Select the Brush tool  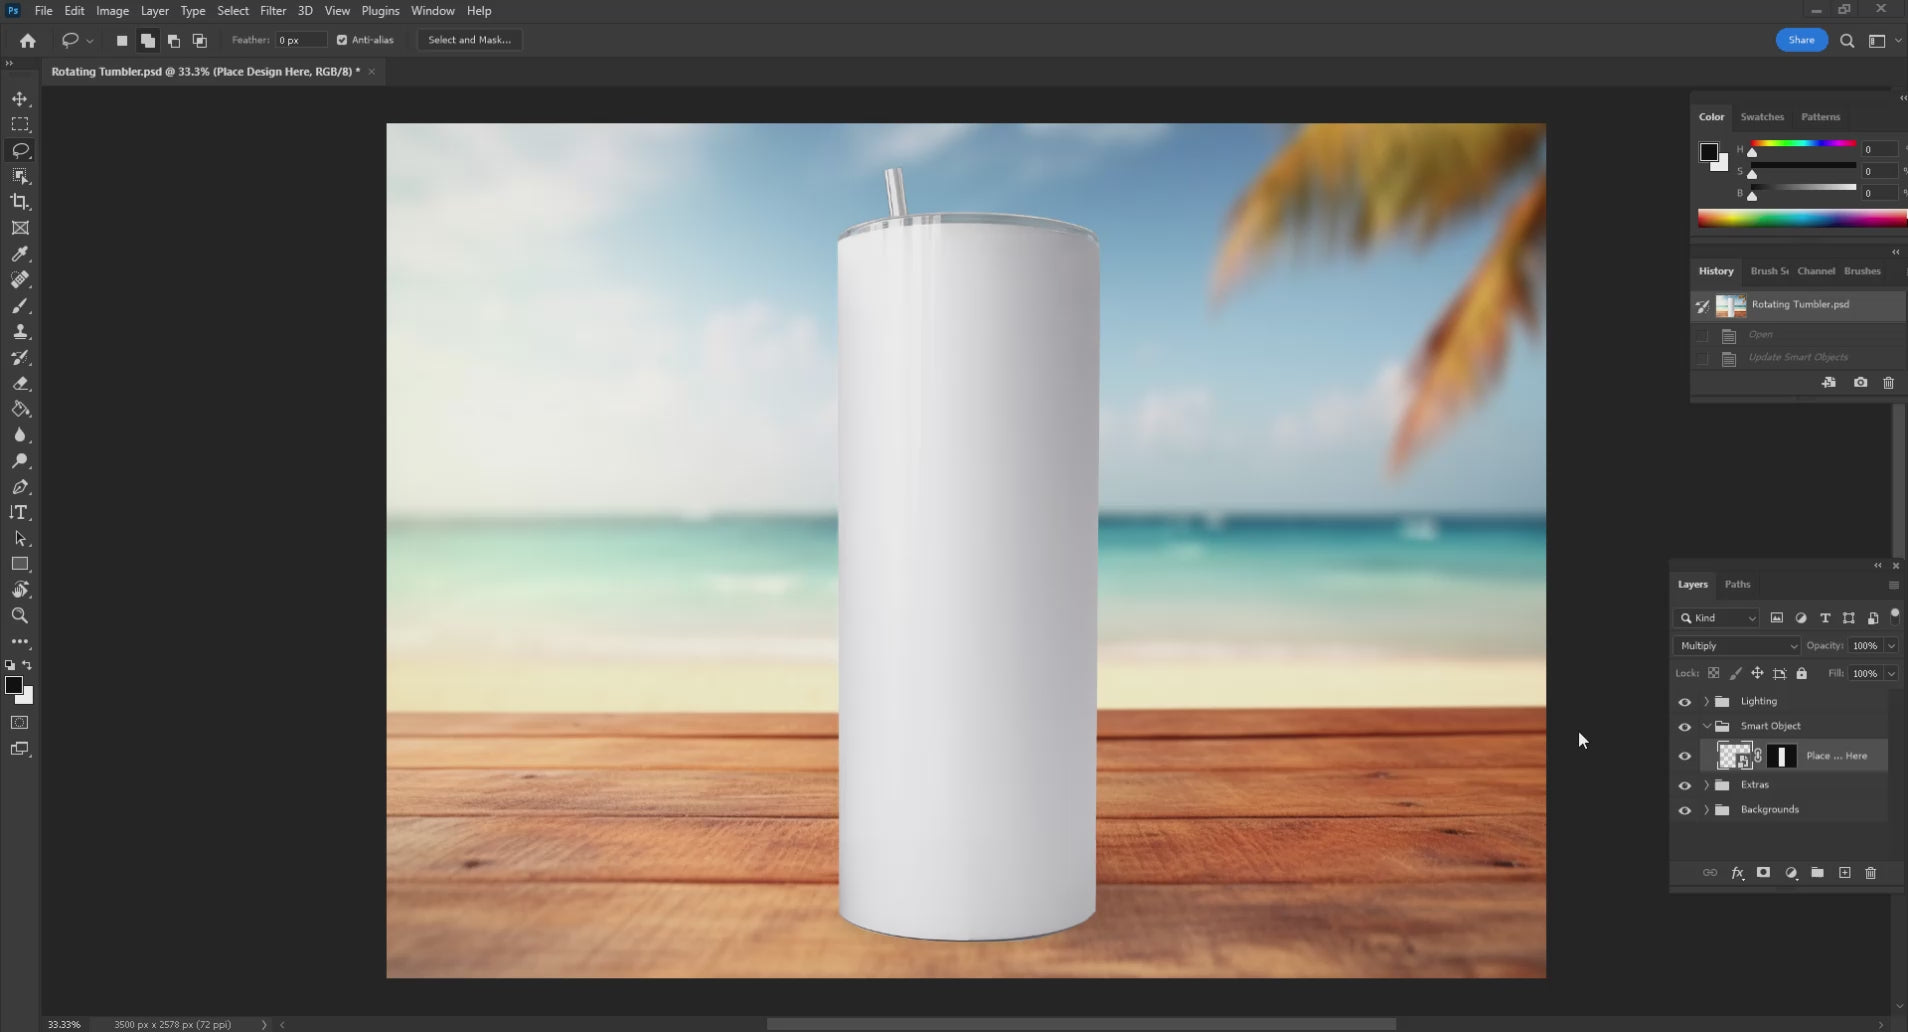tap(20, 306)
